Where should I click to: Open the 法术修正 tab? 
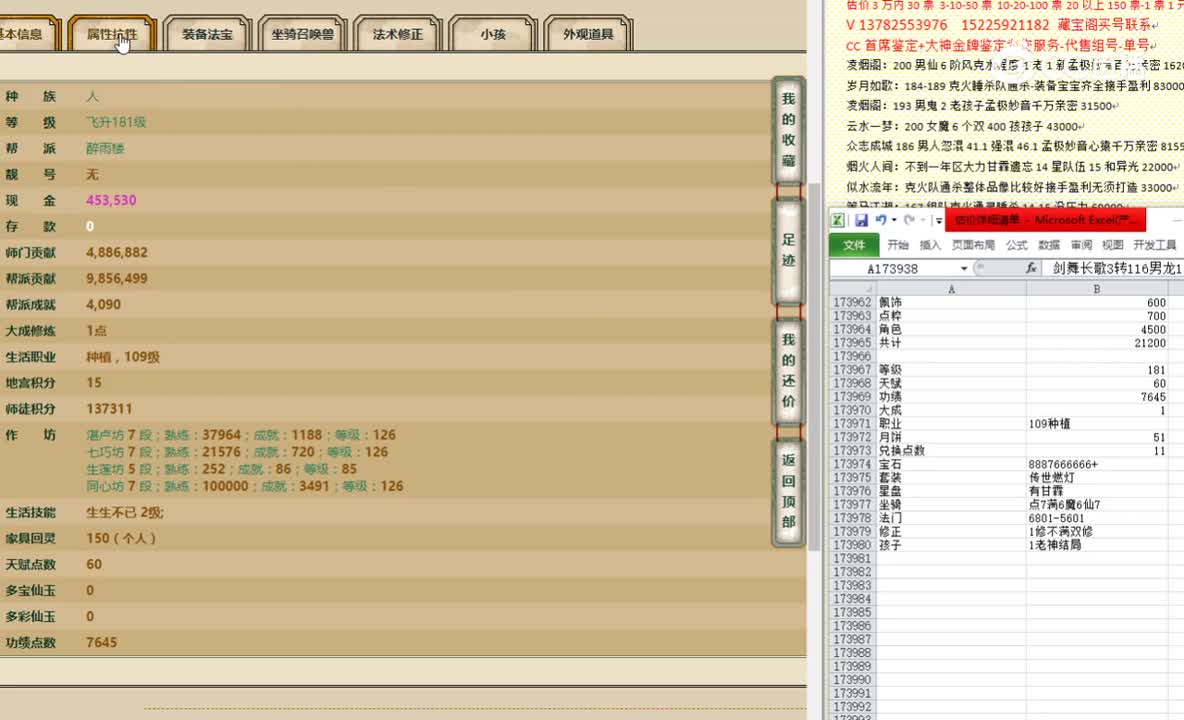(397, 34)
